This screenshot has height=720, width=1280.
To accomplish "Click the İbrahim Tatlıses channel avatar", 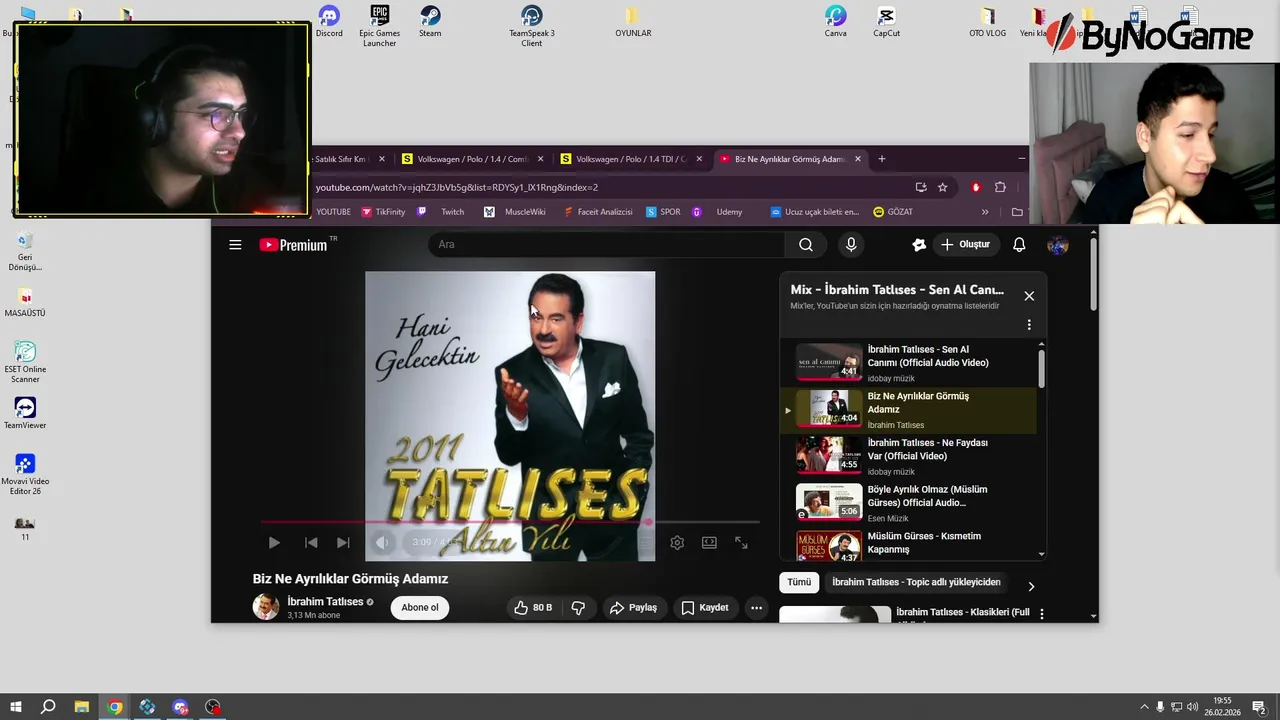I will click(x=266, y=607).
